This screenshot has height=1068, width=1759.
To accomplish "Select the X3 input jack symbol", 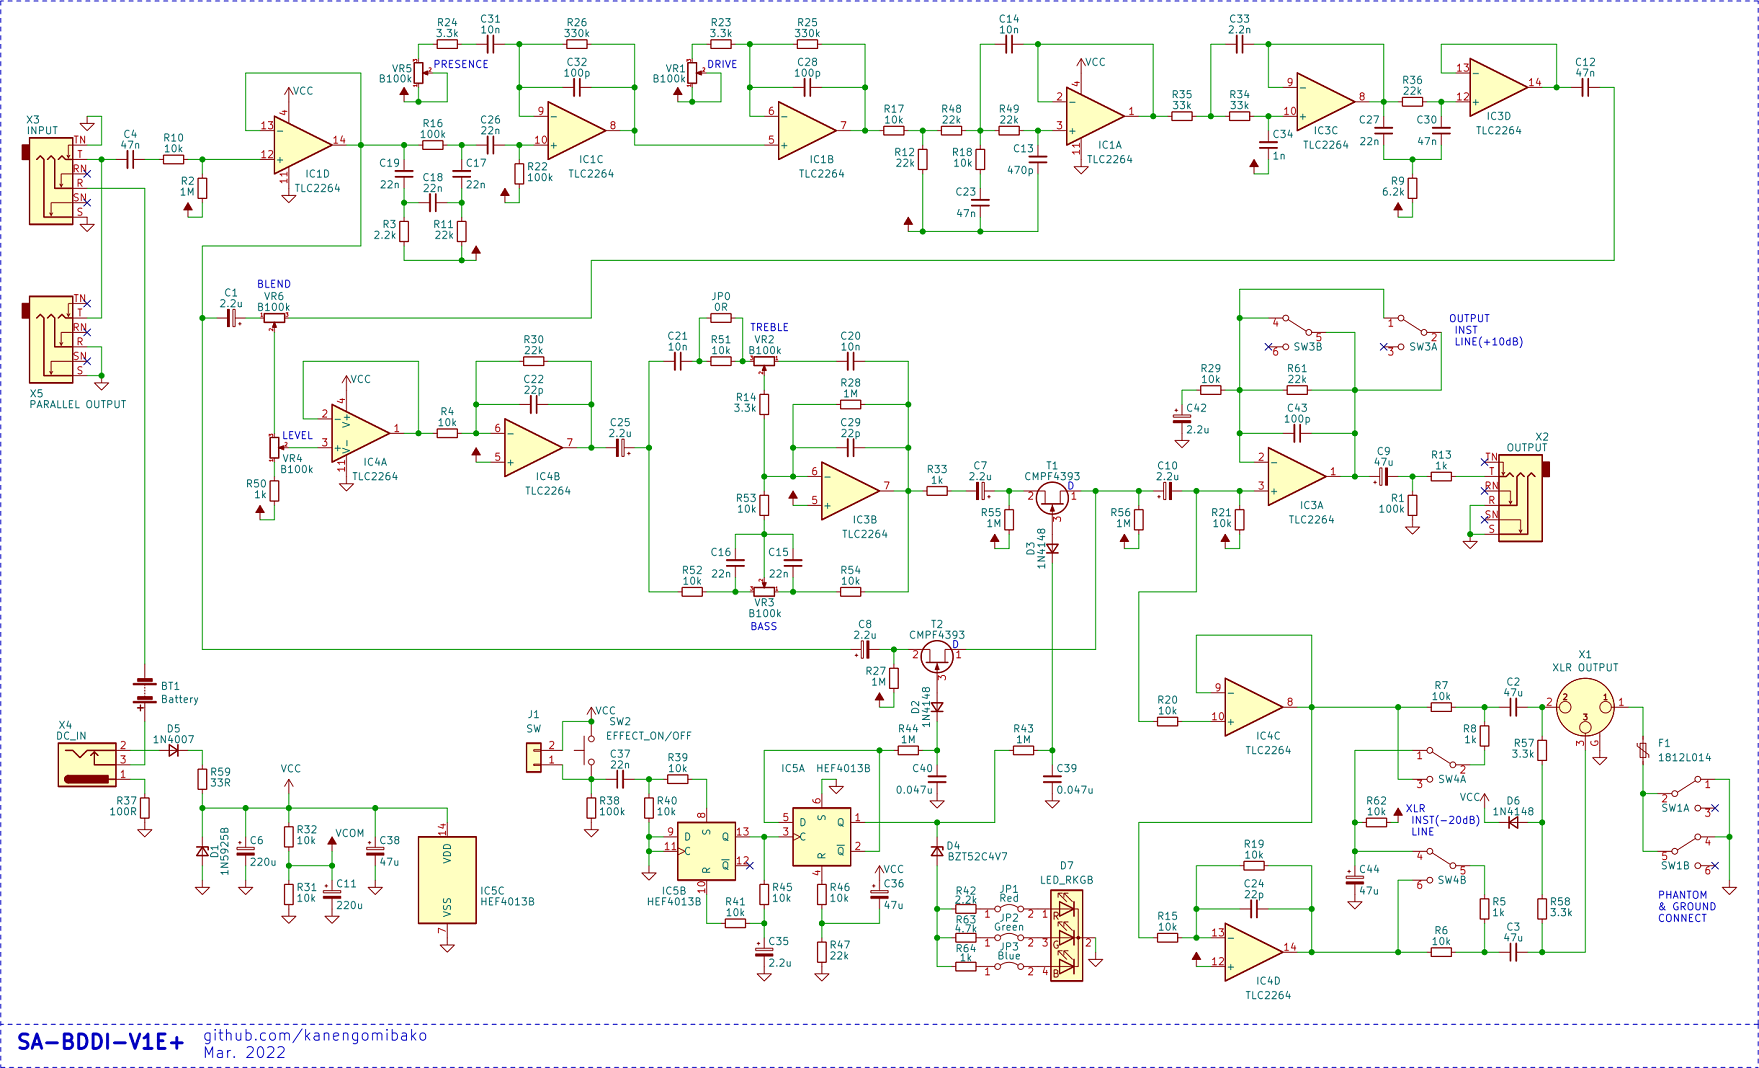I will (x=50, y=181).
